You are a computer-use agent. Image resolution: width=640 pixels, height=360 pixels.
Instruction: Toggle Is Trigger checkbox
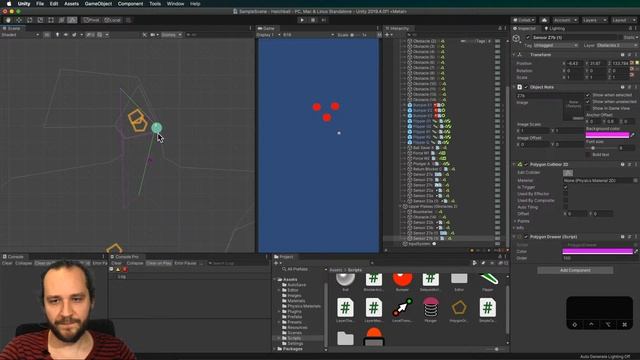[x=565, y=187]
